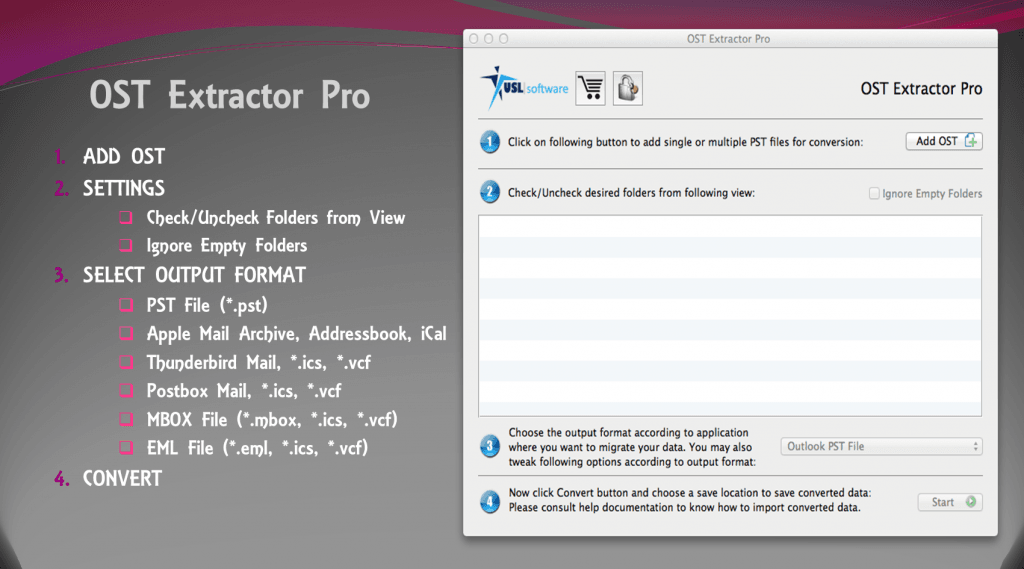Close the OST Extractor Pro window
This screenshot has height=569, width=1024.
click(x=474, y=39)
